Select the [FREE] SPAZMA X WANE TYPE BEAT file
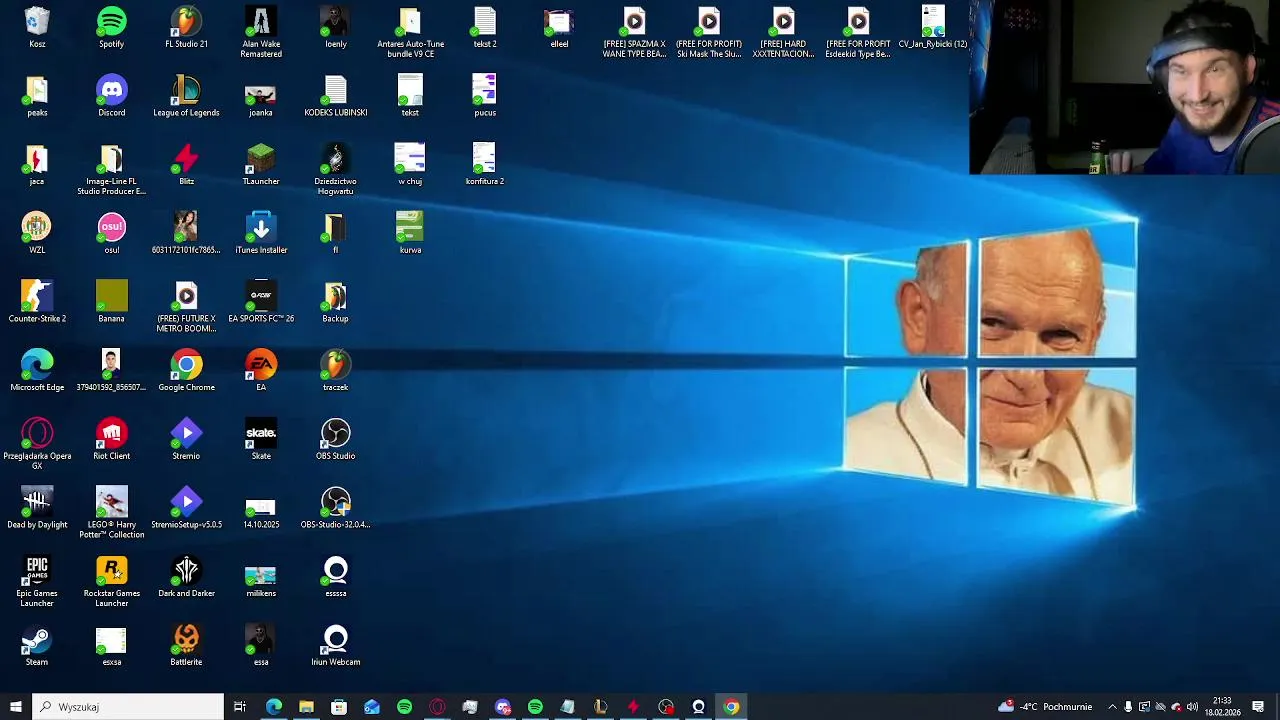Screen dimensions: 1280x720 pos(634,32)
